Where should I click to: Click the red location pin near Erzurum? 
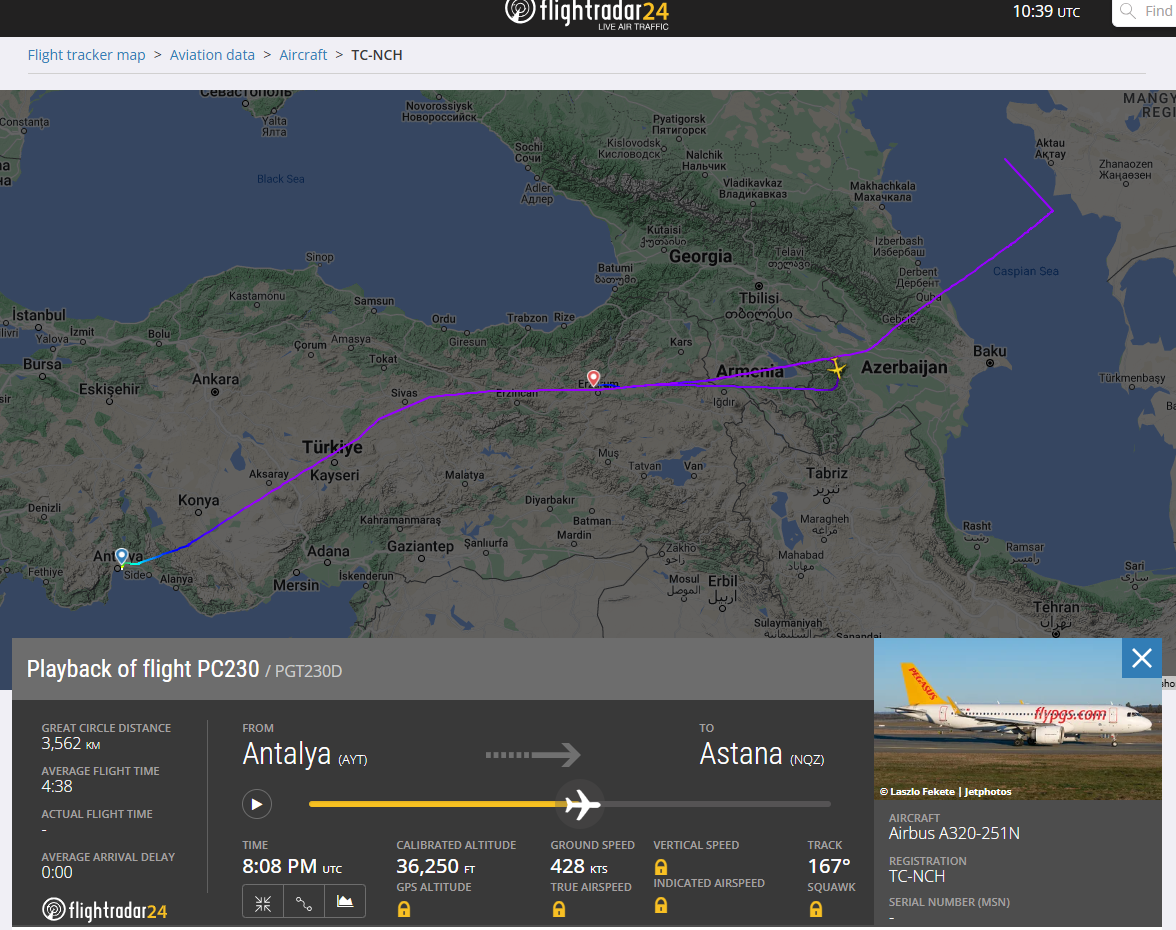coord(593,378)
